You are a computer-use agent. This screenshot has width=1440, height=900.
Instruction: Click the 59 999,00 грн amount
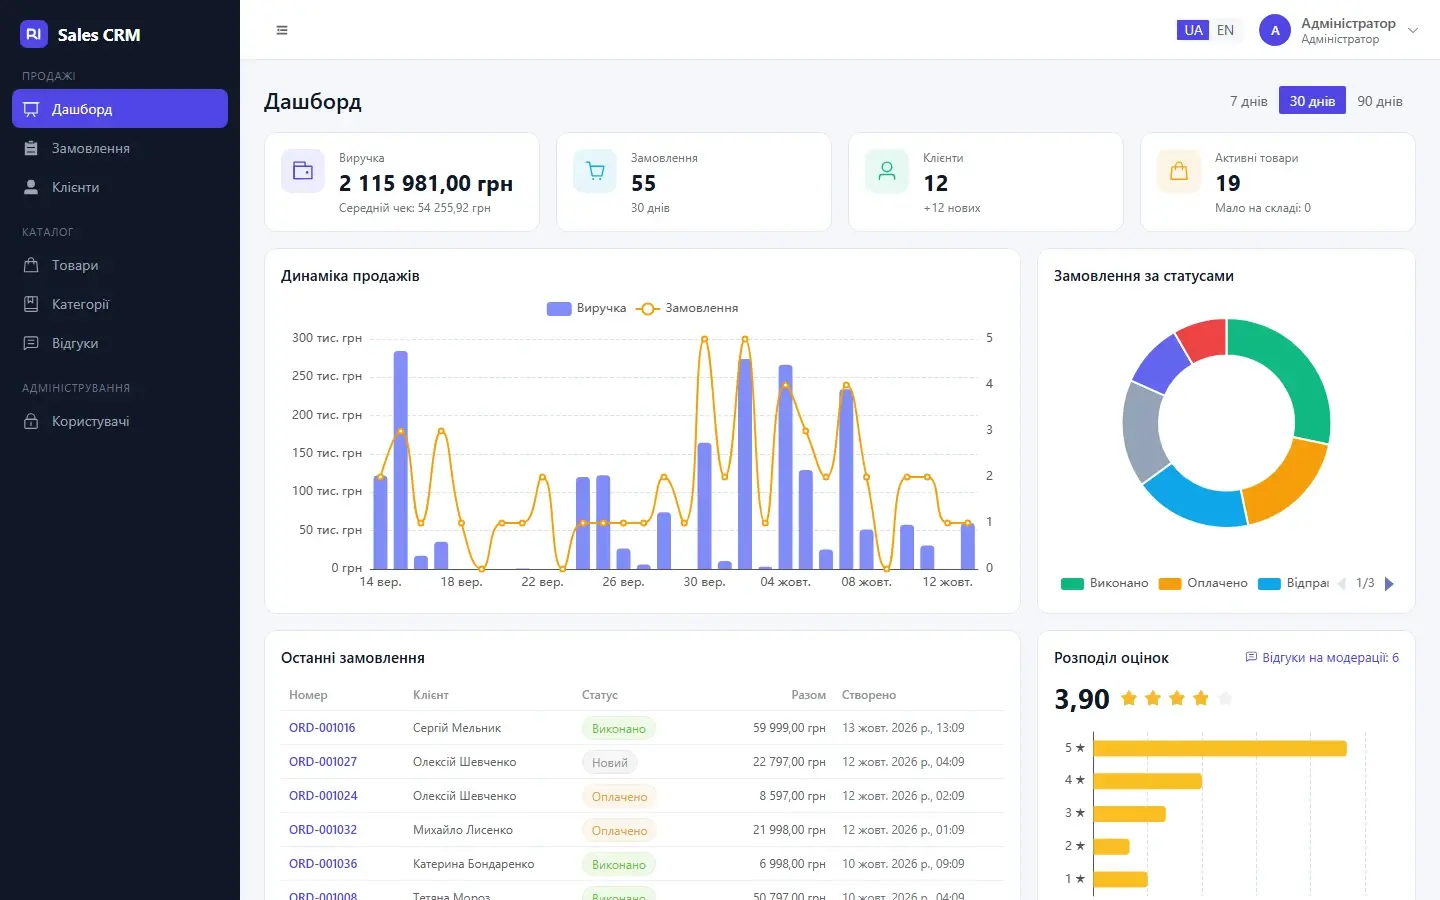coord(789,728)
